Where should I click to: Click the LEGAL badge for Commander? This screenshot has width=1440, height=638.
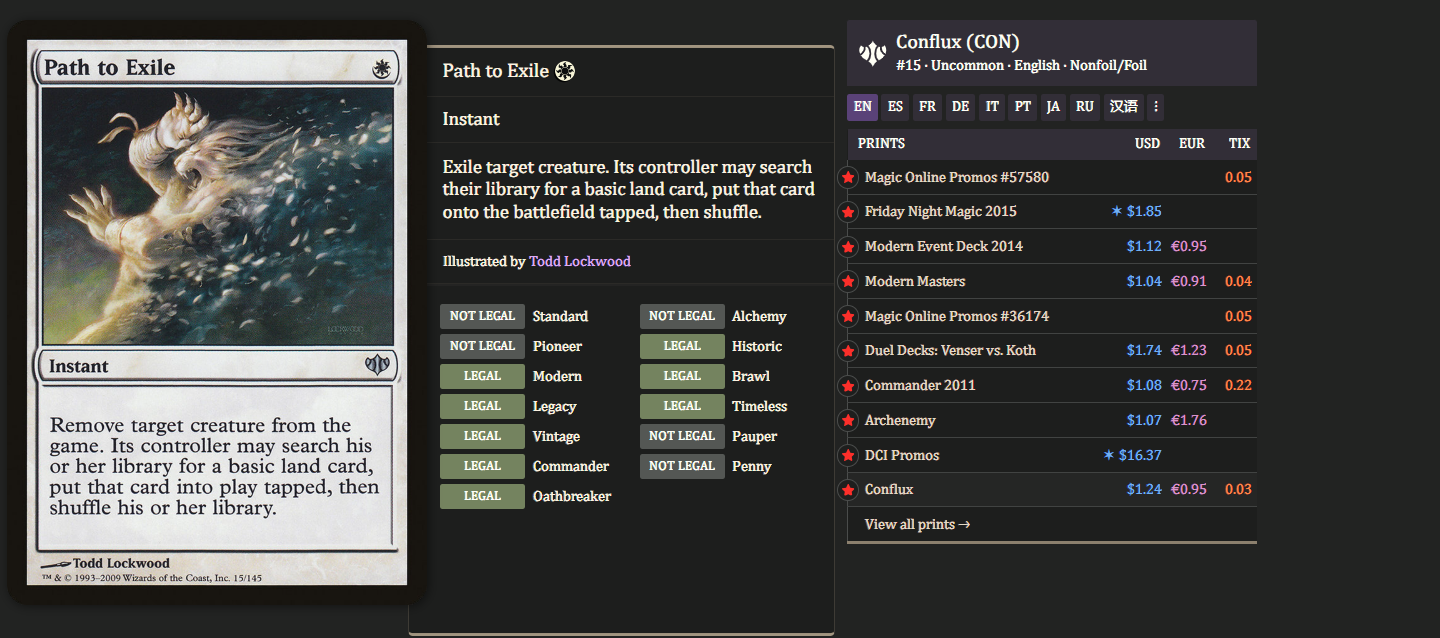tap(482, 467)
